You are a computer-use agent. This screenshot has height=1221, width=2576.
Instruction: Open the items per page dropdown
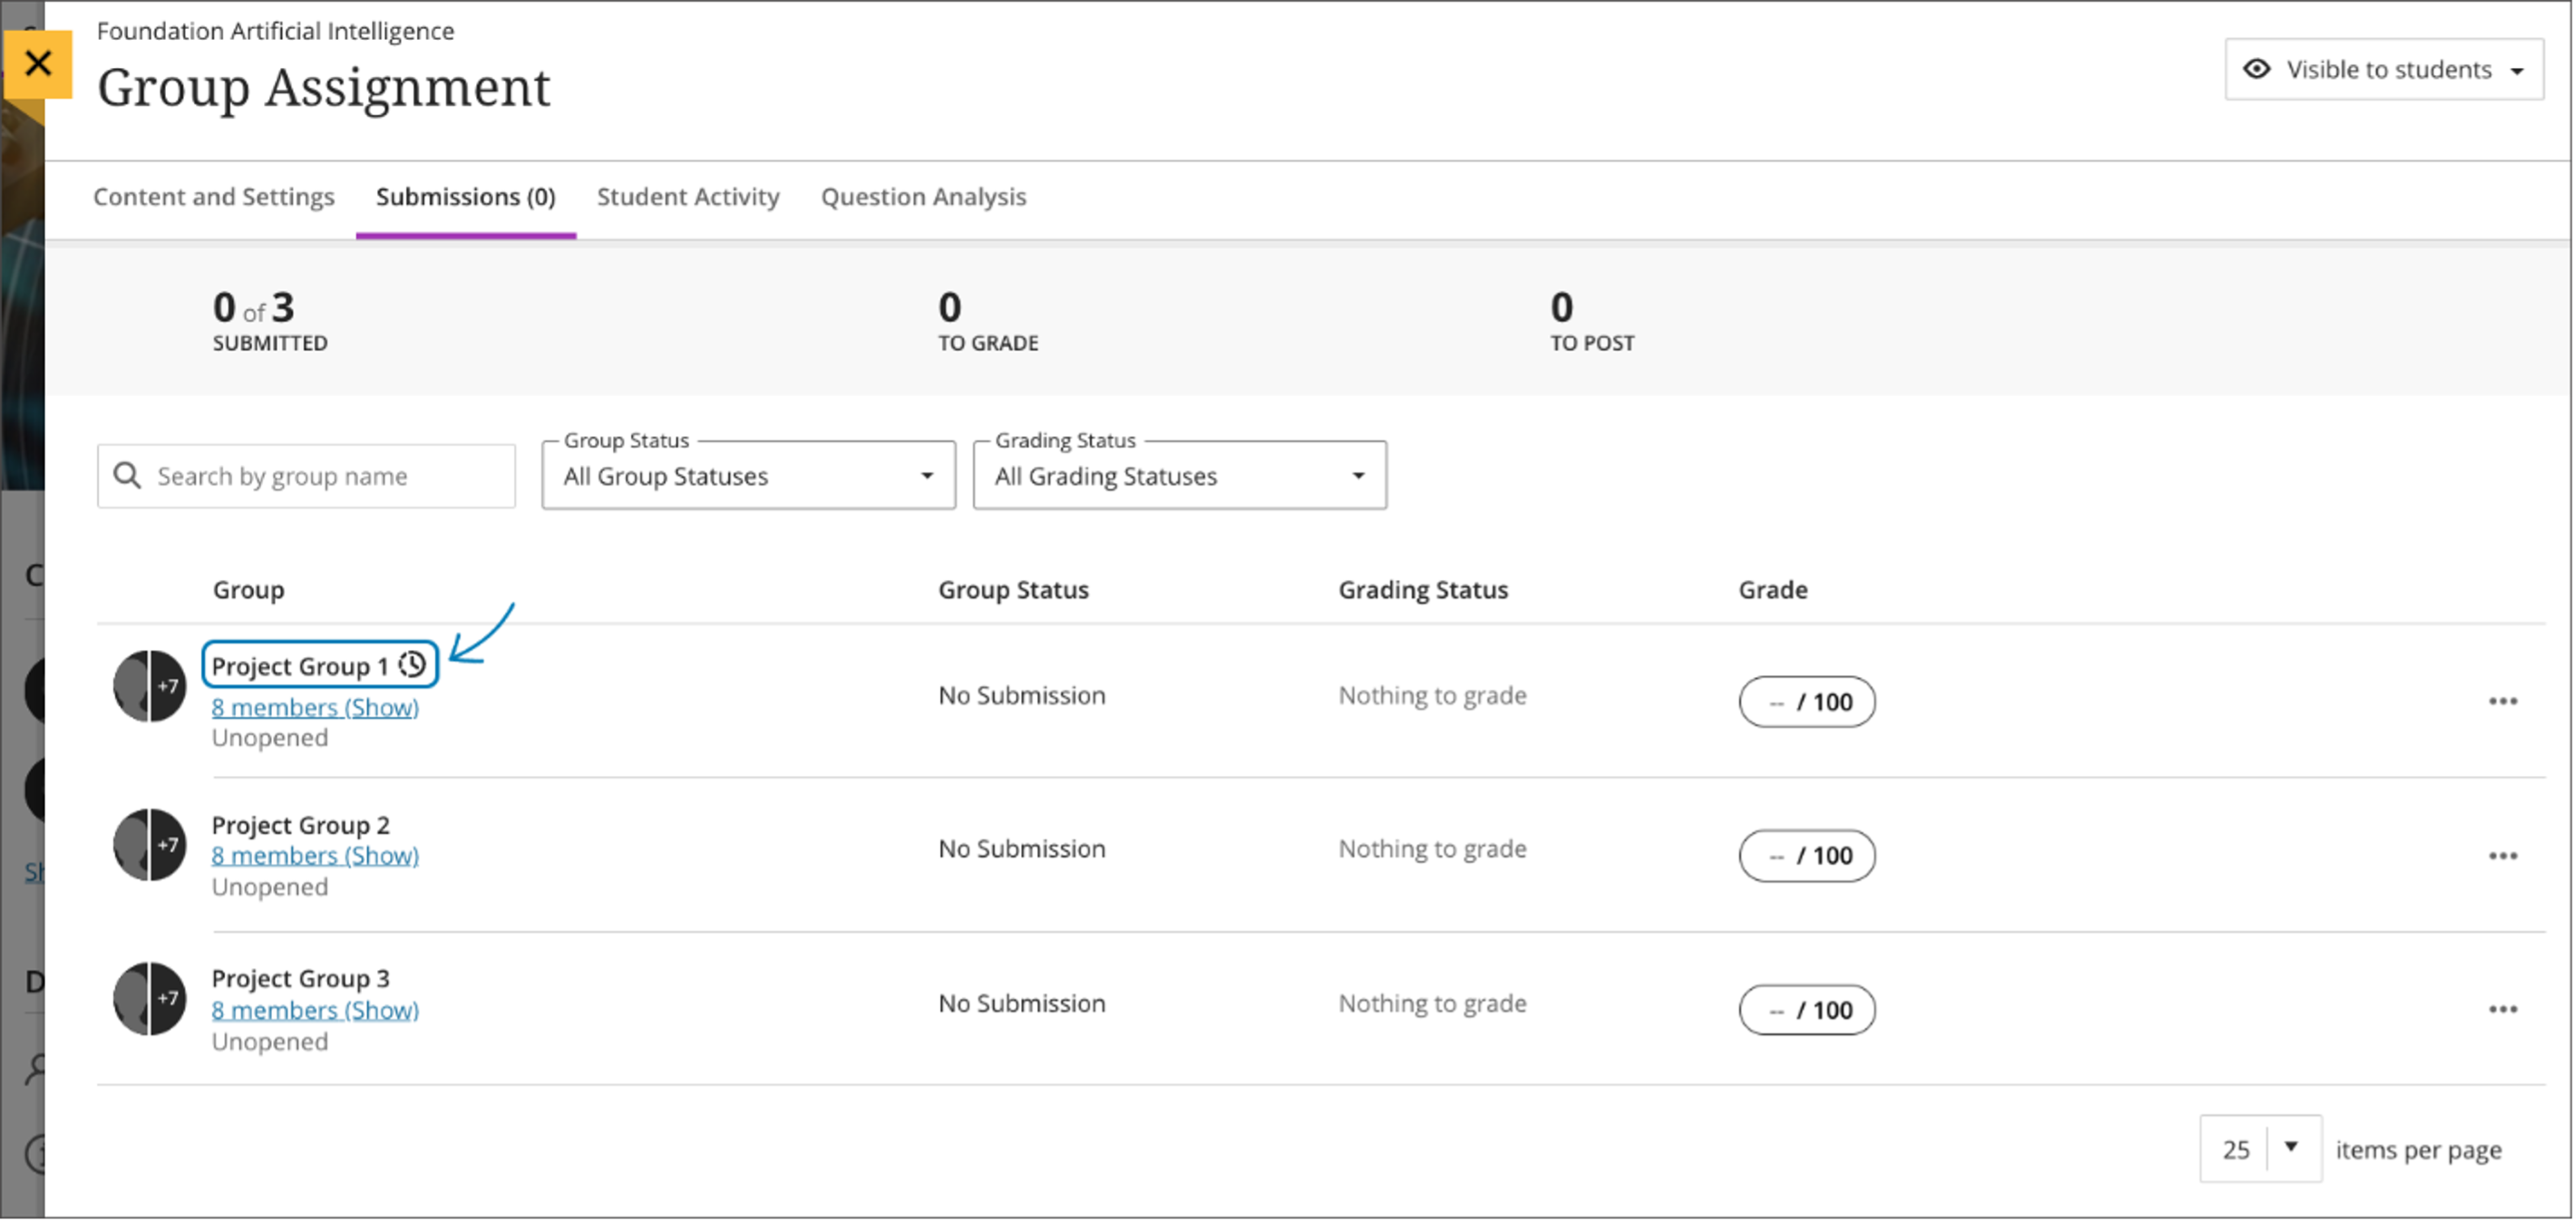[x=2260, y=1149]
